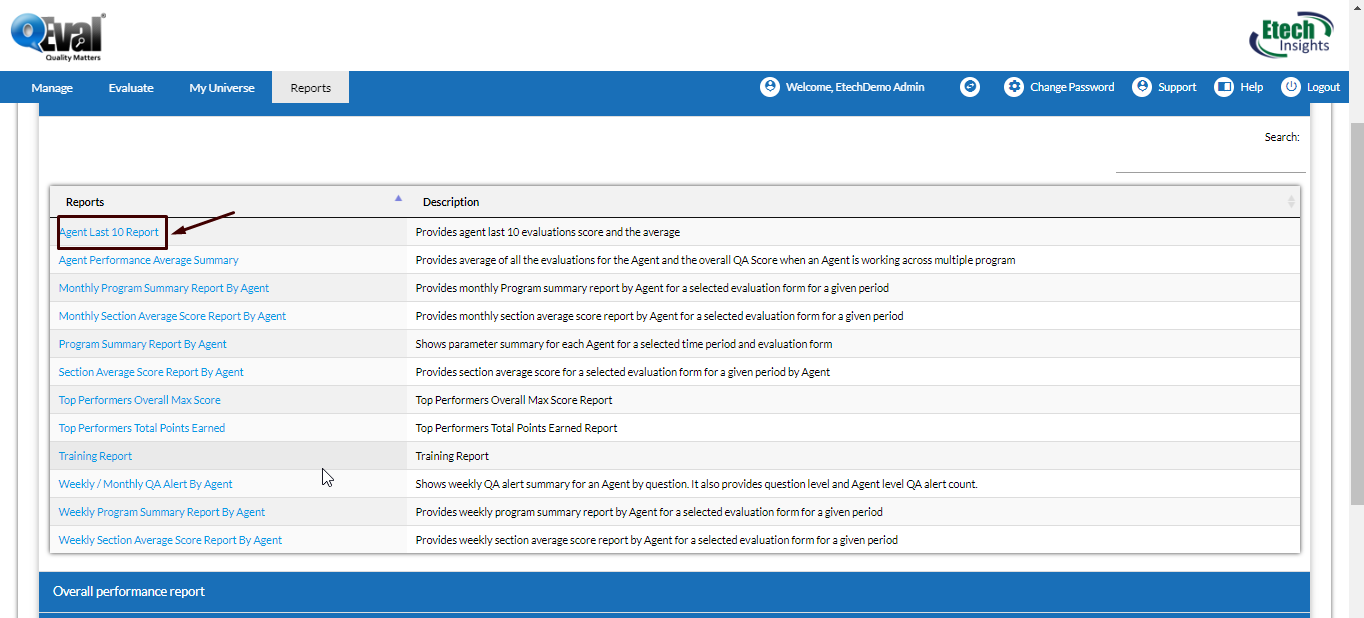Image resolution: width=1364 pixels, height=618 pixels.
Task: Open Weekly / Monthly QA Alert By Agent
Action: (146, 484)
